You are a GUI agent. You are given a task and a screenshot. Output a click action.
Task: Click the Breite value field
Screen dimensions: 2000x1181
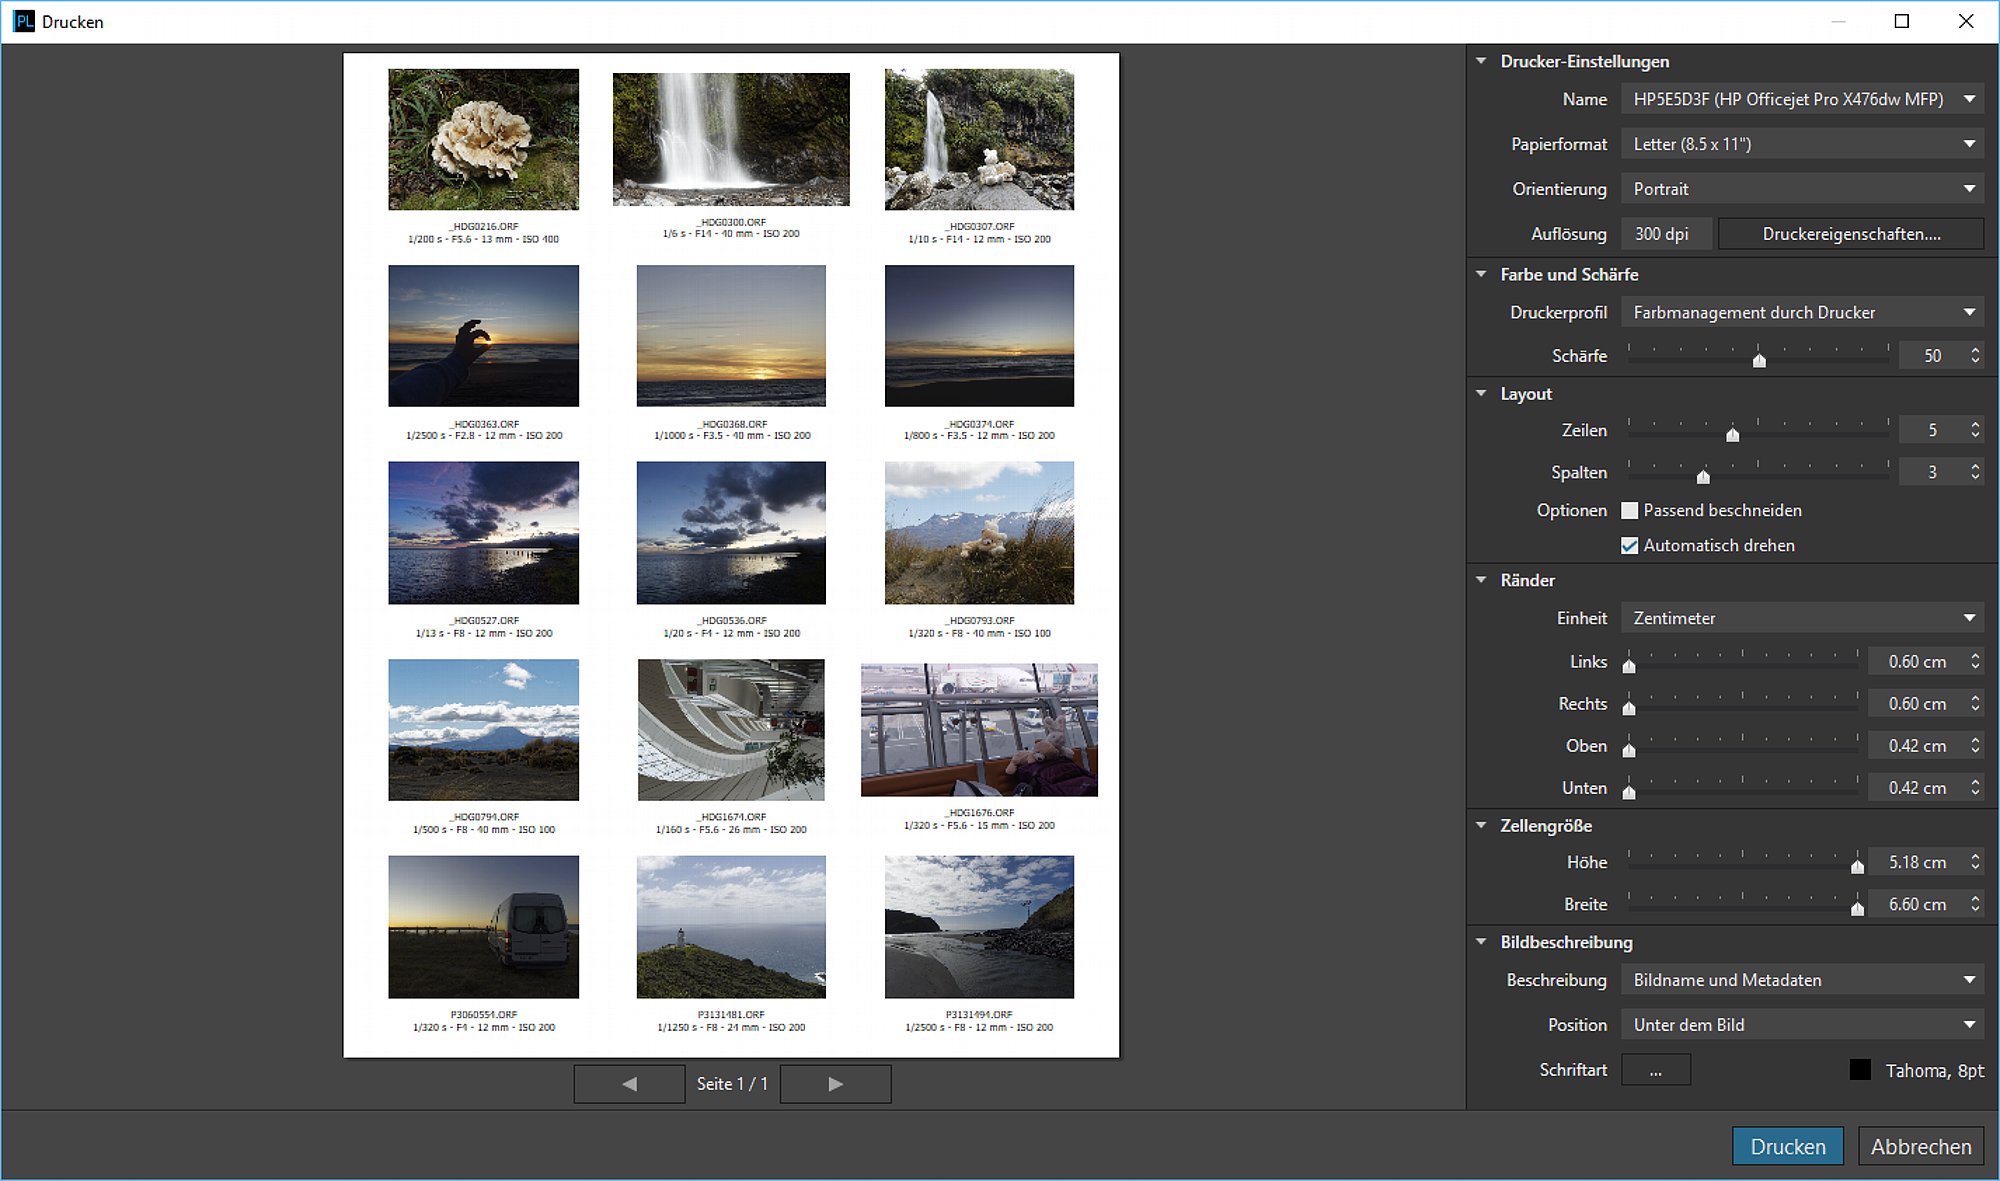(x=1917, y=904)
